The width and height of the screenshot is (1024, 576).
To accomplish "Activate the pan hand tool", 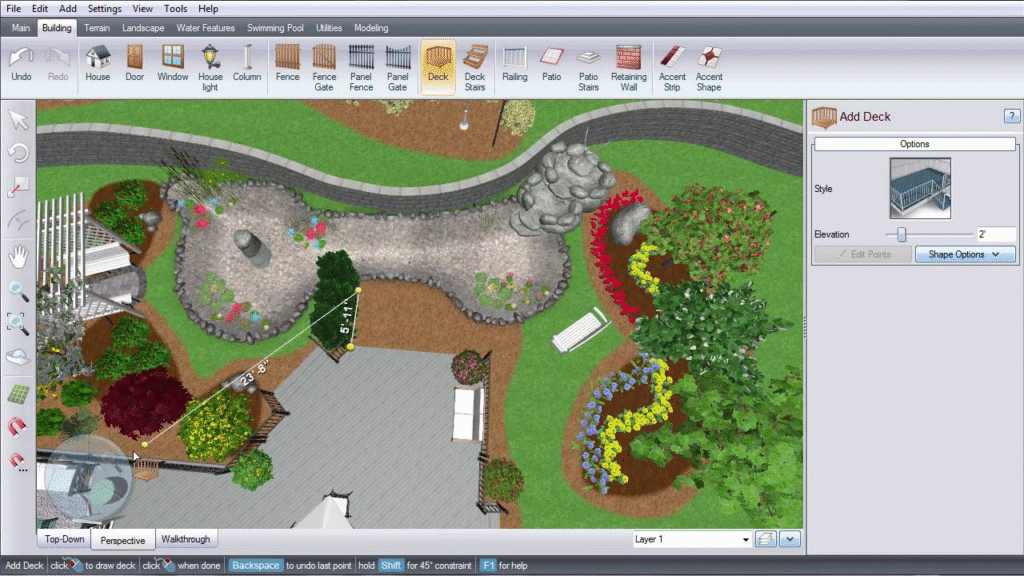I will 18,255.
